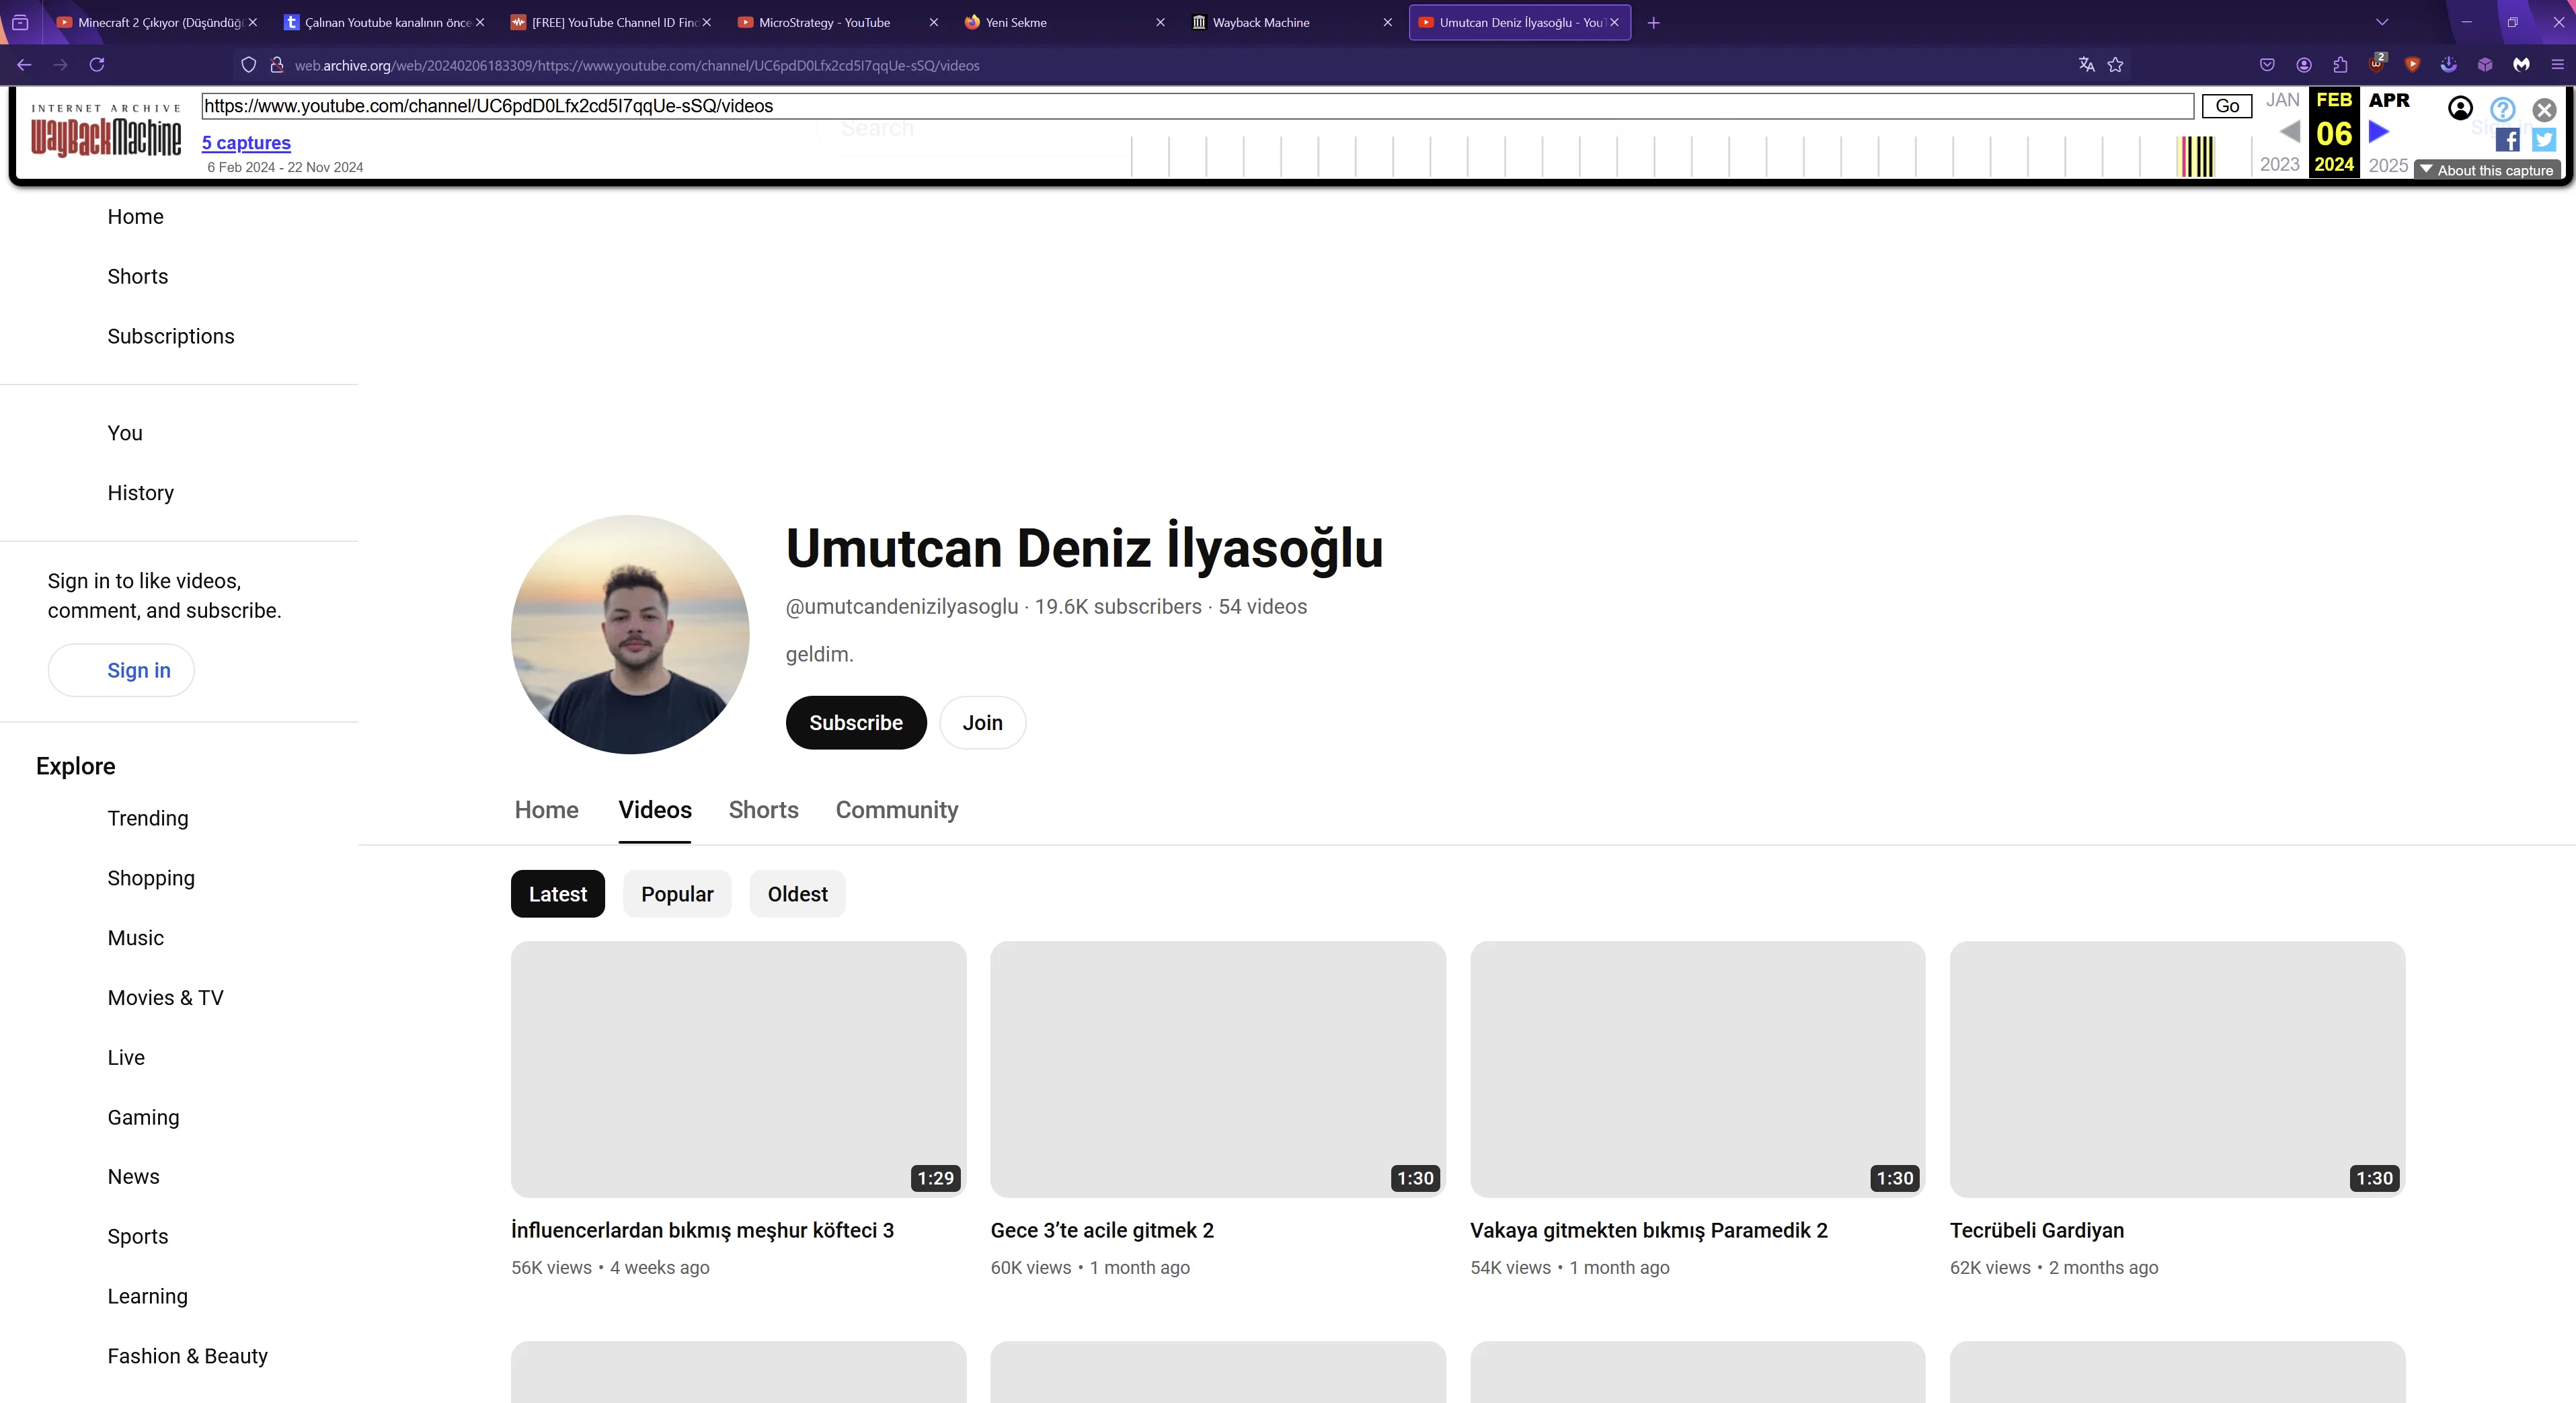Click the previous capture gray arrow
The height and width of the screenshot is (1403, 2576).
point(2289,132)
